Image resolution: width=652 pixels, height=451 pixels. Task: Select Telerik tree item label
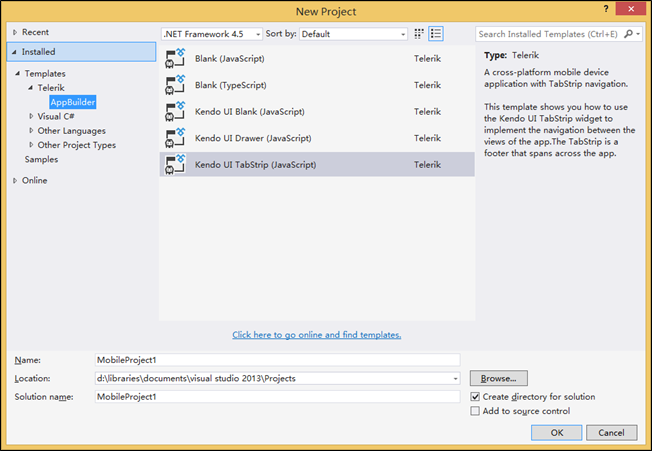[51, 88]
